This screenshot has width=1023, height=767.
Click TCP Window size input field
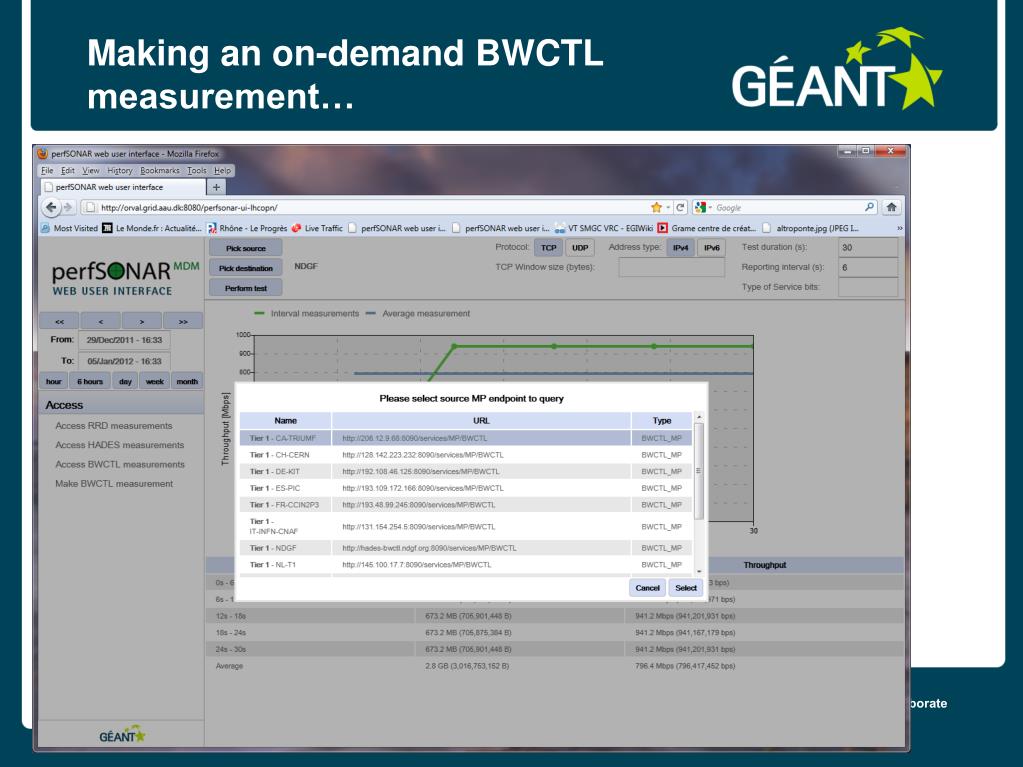(x=672, y=267)
